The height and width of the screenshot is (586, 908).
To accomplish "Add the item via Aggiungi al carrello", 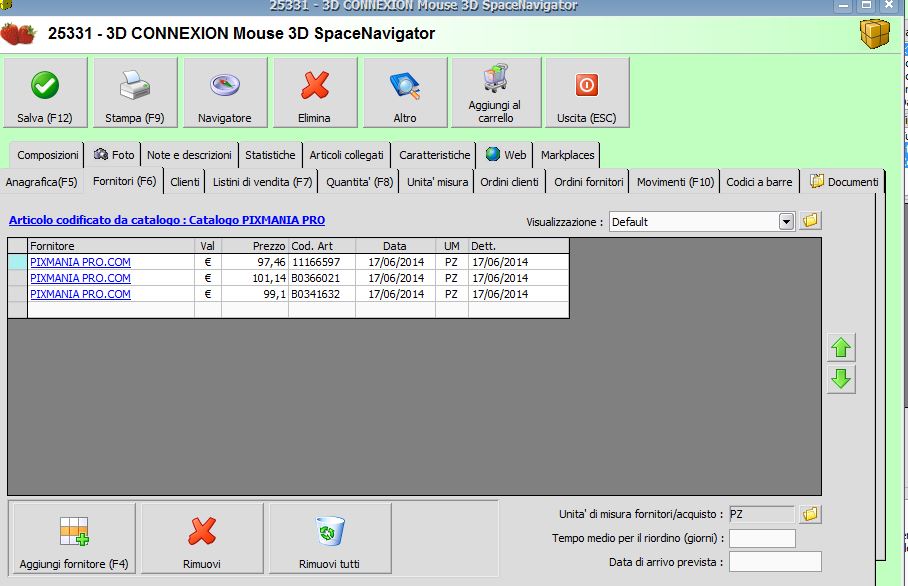I will [x=496, y=93].
